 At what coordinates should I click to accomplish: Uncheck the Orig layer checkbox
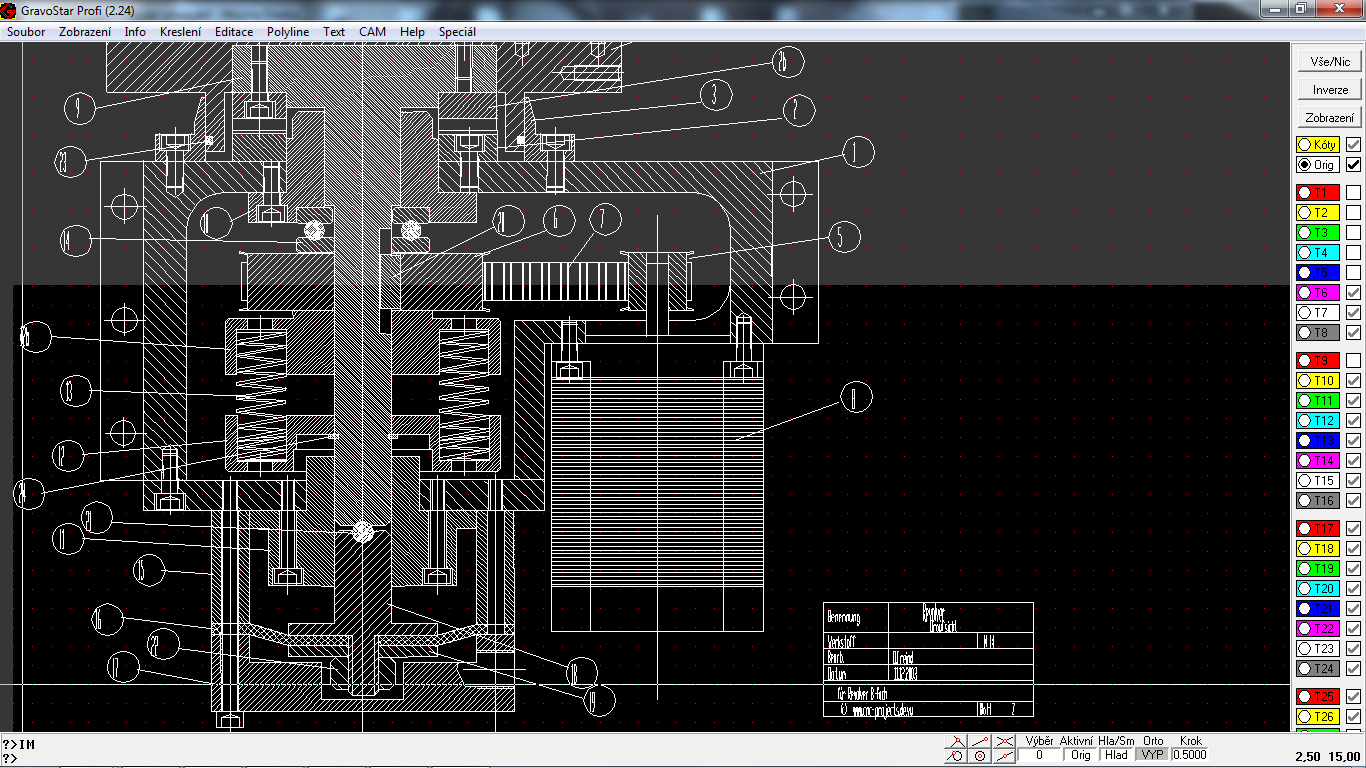1353,164
